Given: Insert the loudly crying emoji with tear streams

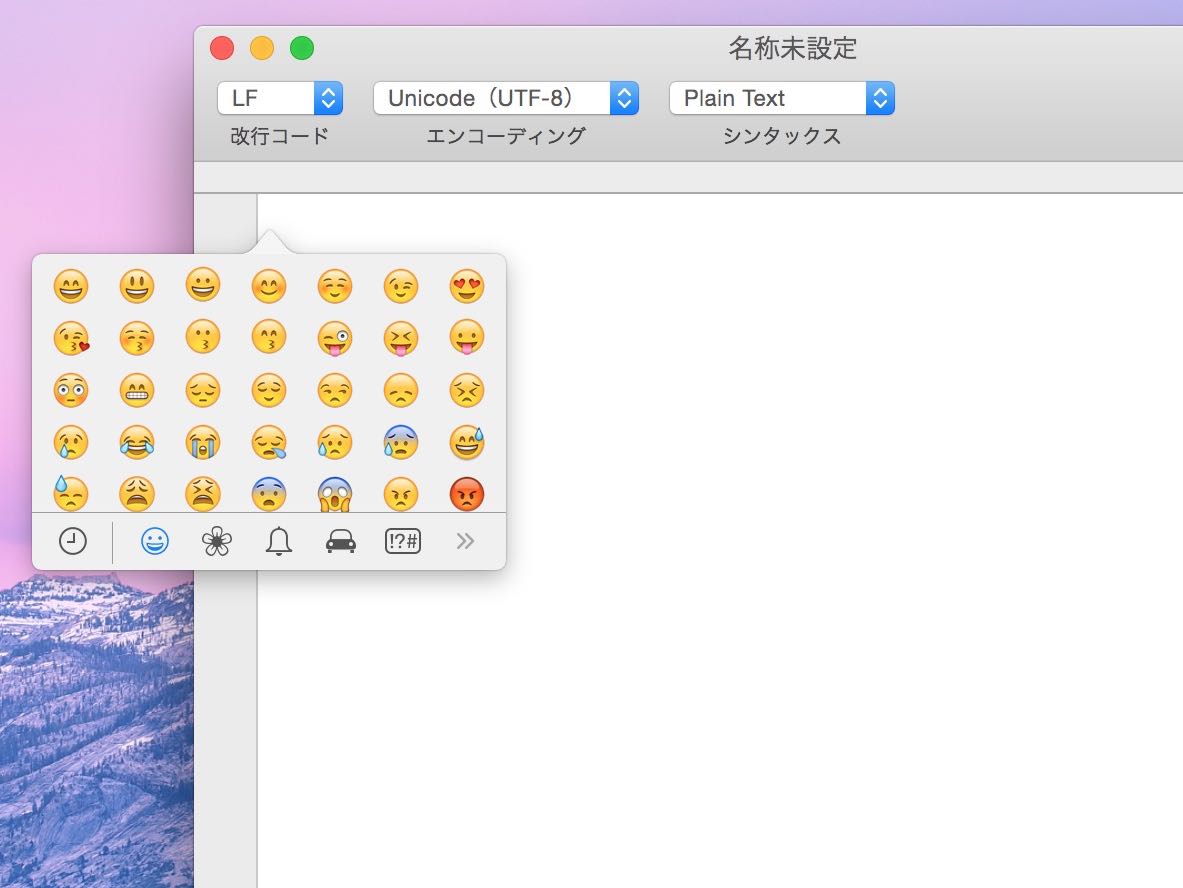Looking at the screenshot, I should click(203, 442).
